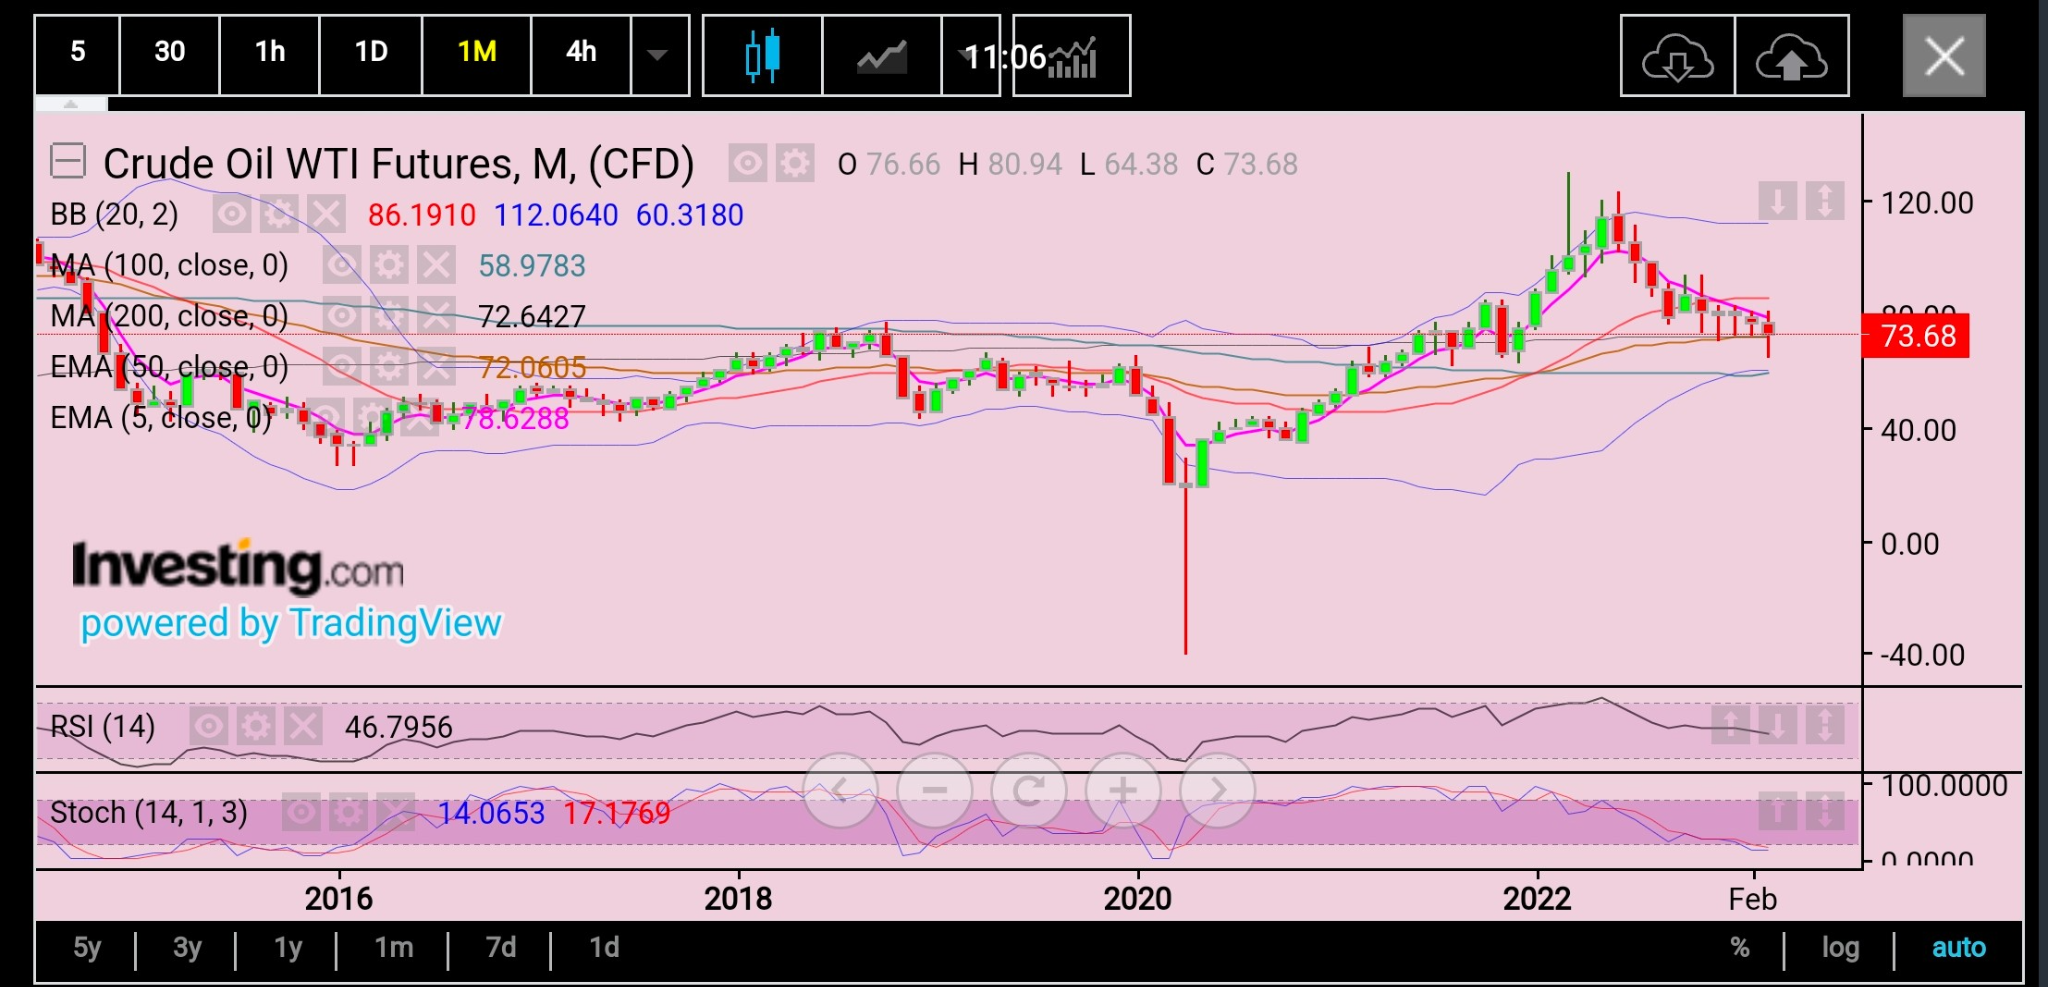The image size is (2048, 987).
Task: Open the more timeframes dropdown arrow
Action: [658, 54]
